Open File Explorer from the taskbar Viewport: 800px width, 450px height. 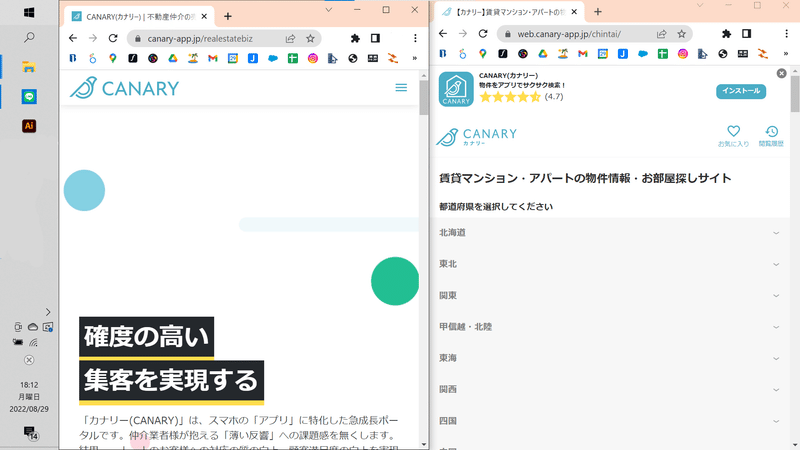(29, 67)
